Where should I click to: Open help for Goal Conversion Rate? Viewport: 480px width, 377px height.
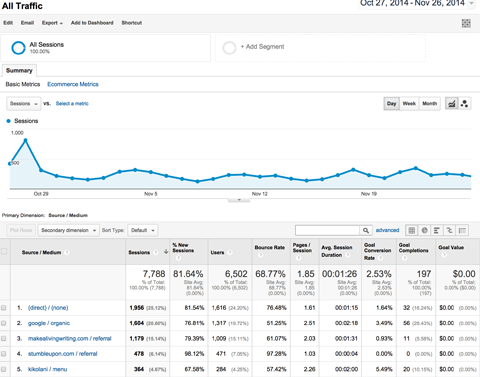point(380,258)
